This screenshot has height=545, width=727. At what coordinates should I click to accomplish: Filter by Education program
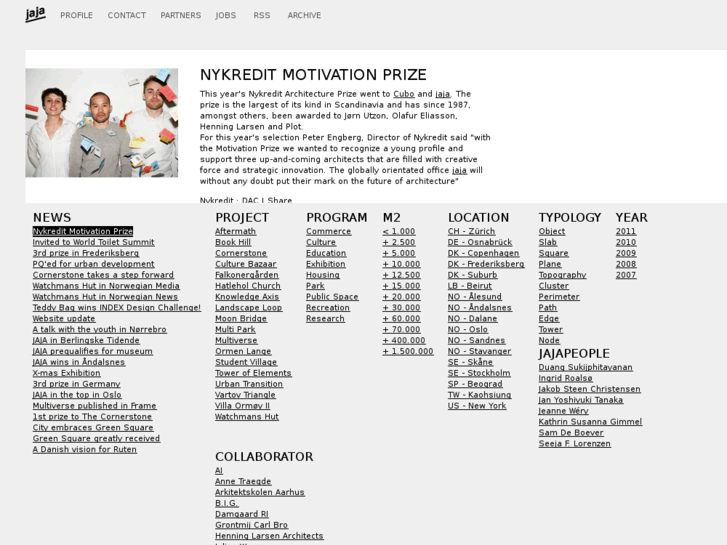tap(326, 253)
